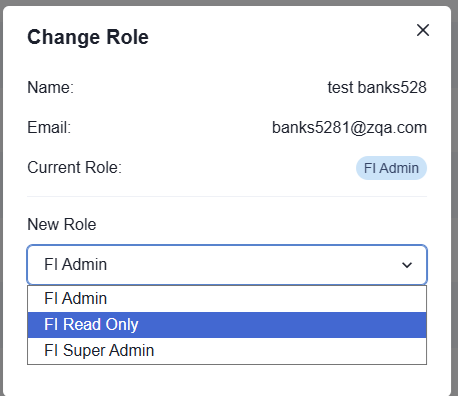Viewport: 458px width, 396px height.
Task: Select the highlighted FI Read Only option
Action: click(227, 325)
